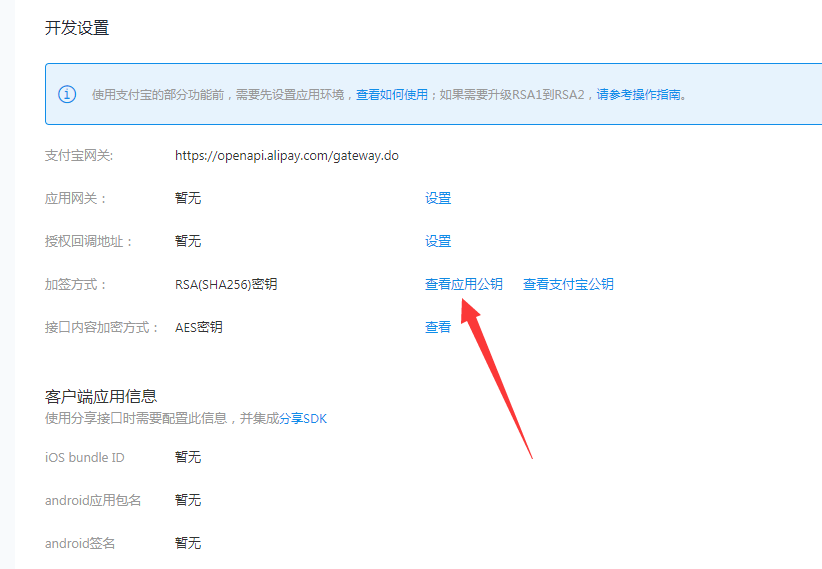Click the 开发设置 section heading

77,28
